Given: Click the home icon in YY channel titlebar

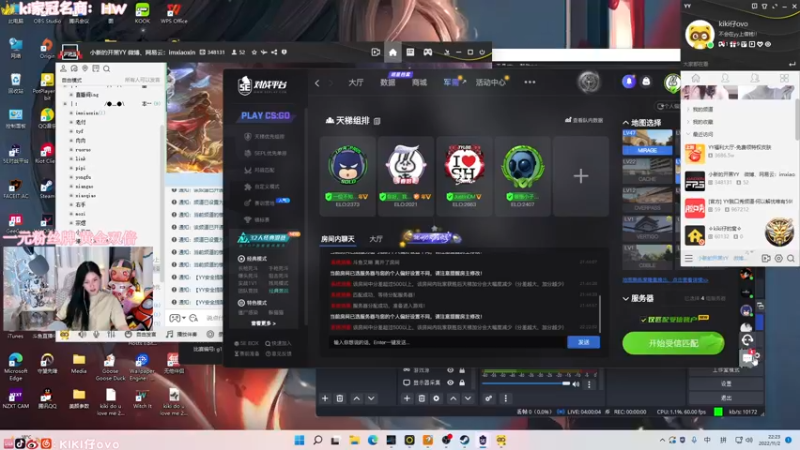Looking at the screenshot, I should pos(392,52).
